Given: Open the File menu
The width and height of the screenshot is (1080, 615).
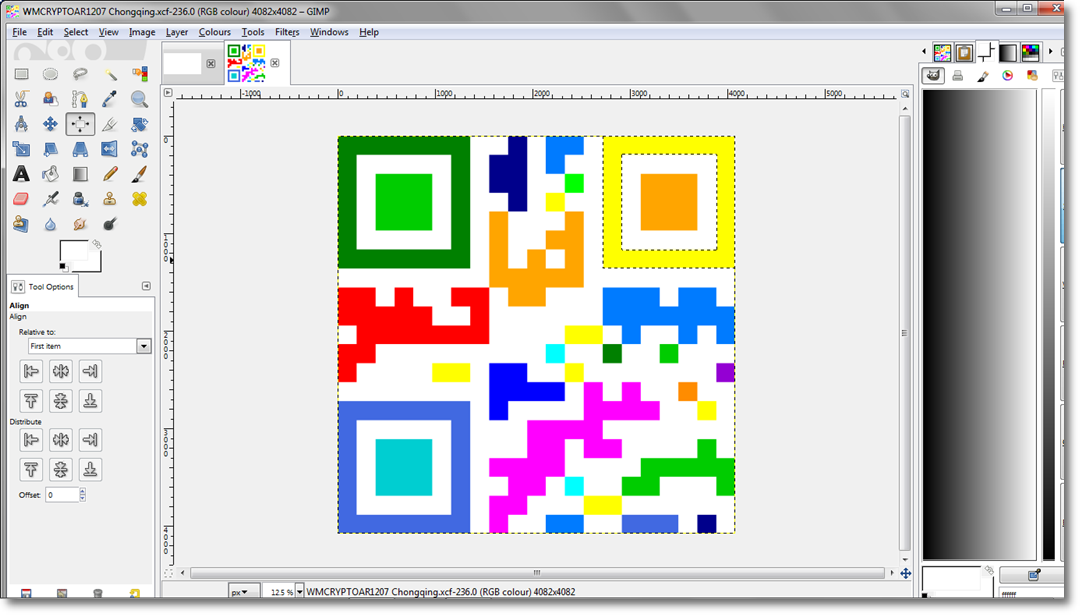Looking at the screenshot, I should tap(19, 32).
